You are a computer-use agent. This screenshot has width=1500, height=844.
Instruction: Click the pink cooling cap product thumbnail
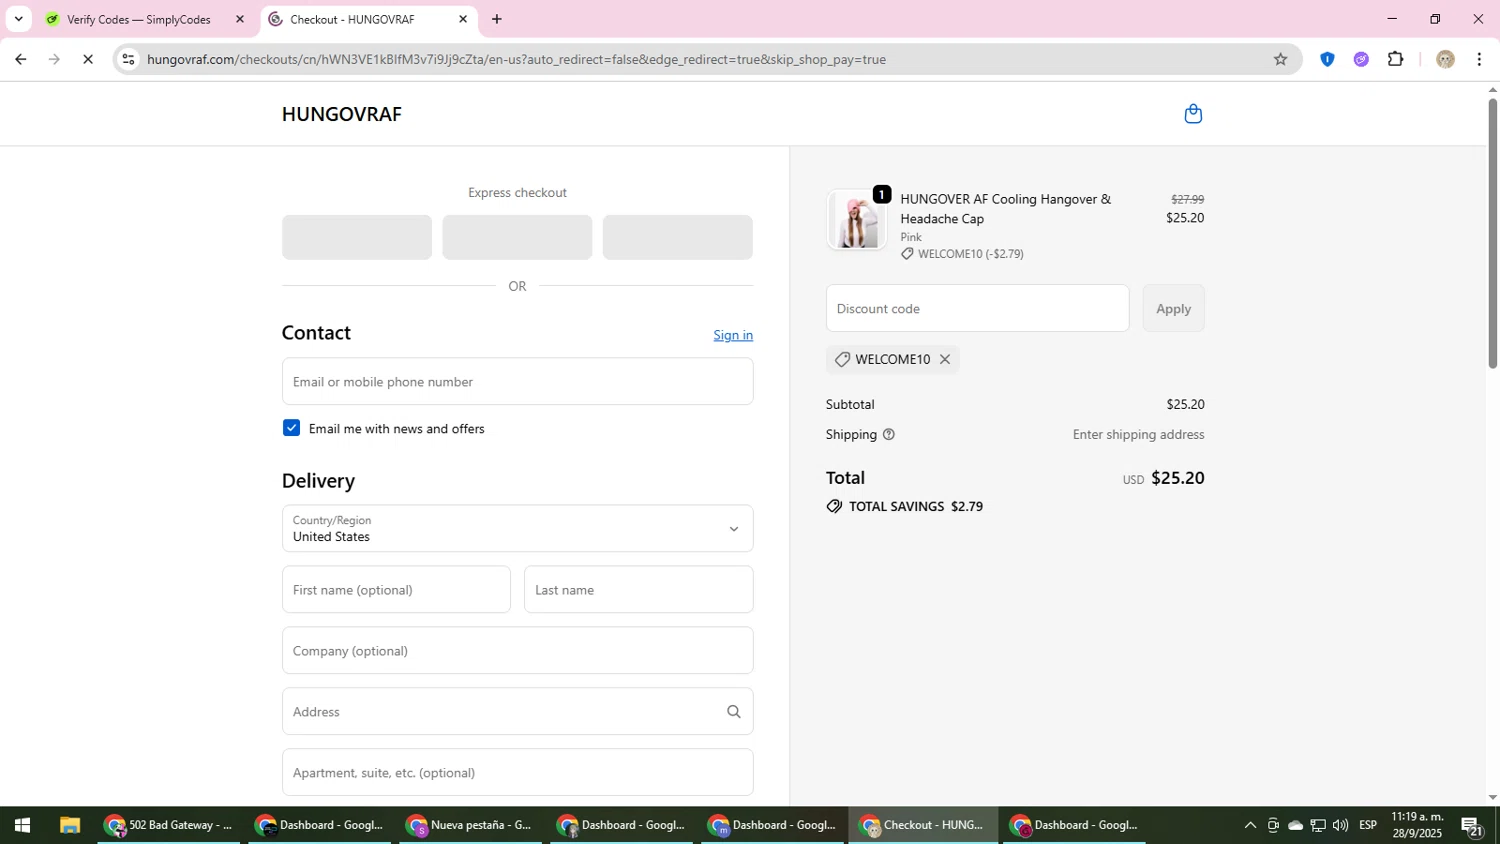857,219
